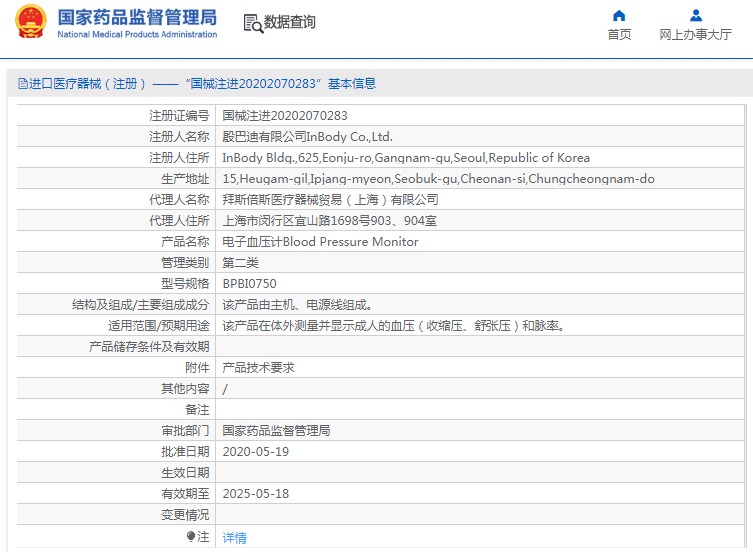
Task: Click the 国家药品监督管理局 site title
Action: (x=137, y=17)
